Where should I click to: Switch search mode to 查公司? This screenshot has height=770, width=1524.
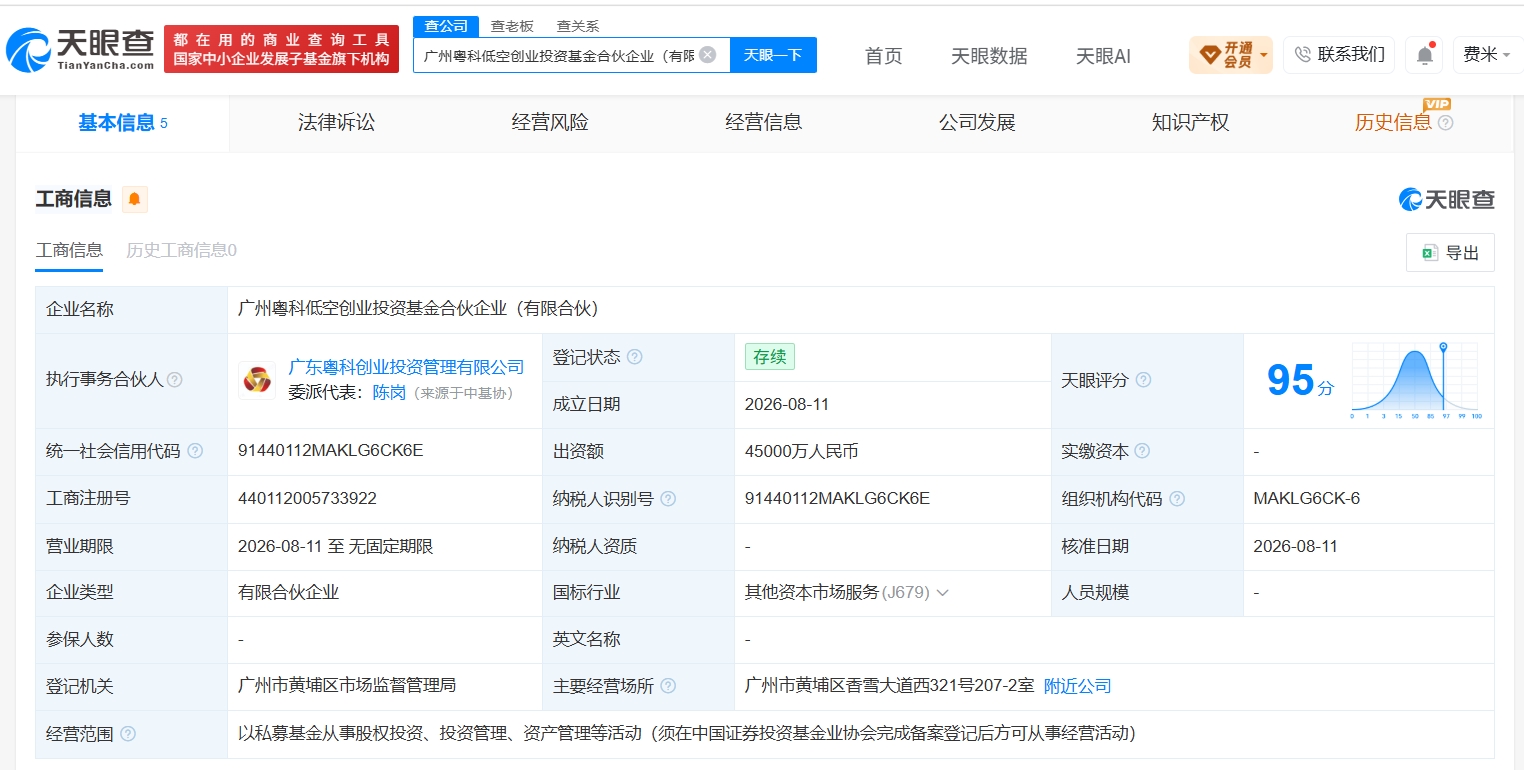(x=446, y=26)
